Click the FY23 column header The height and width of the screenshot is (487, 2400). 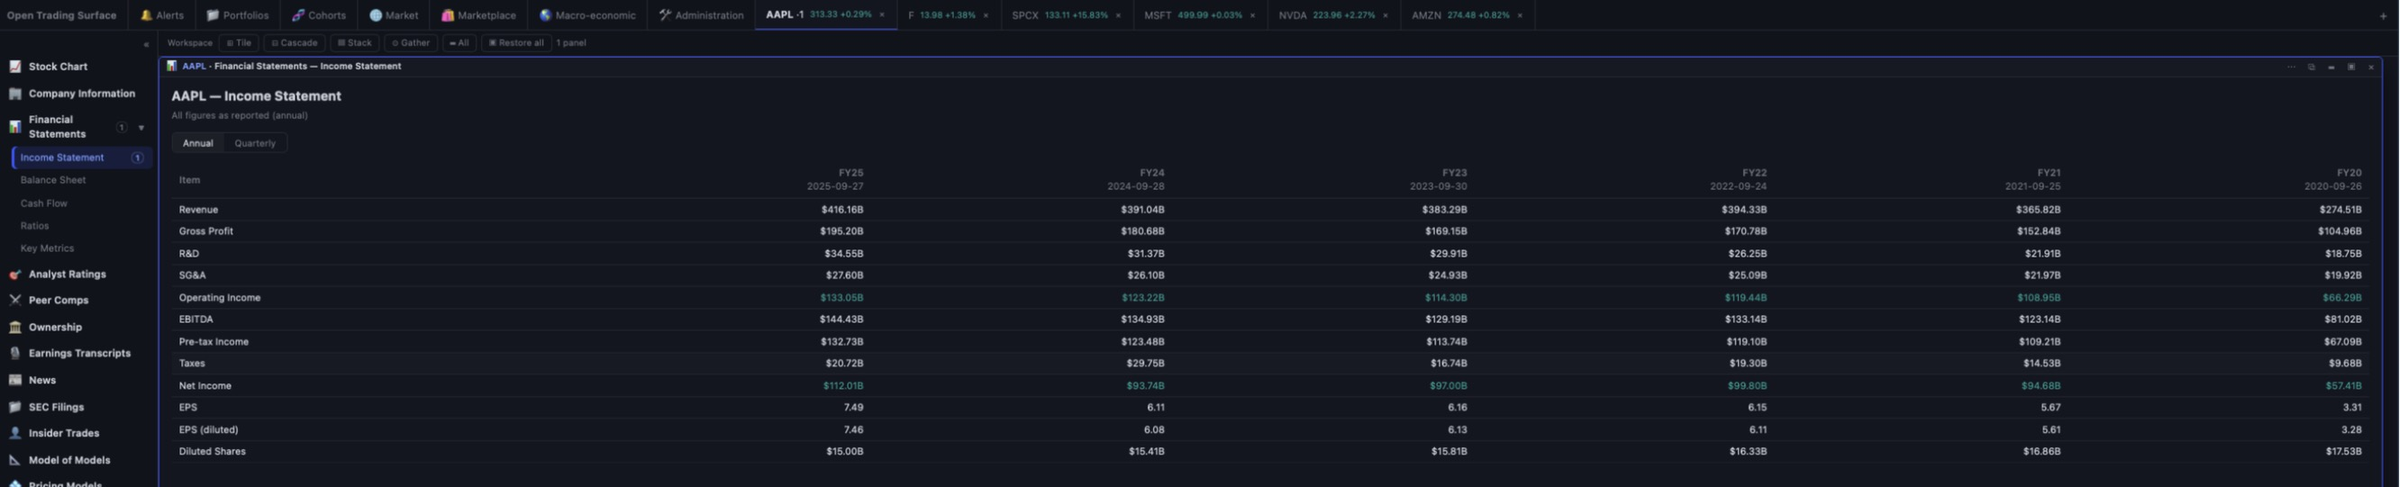coord(1439,180)
